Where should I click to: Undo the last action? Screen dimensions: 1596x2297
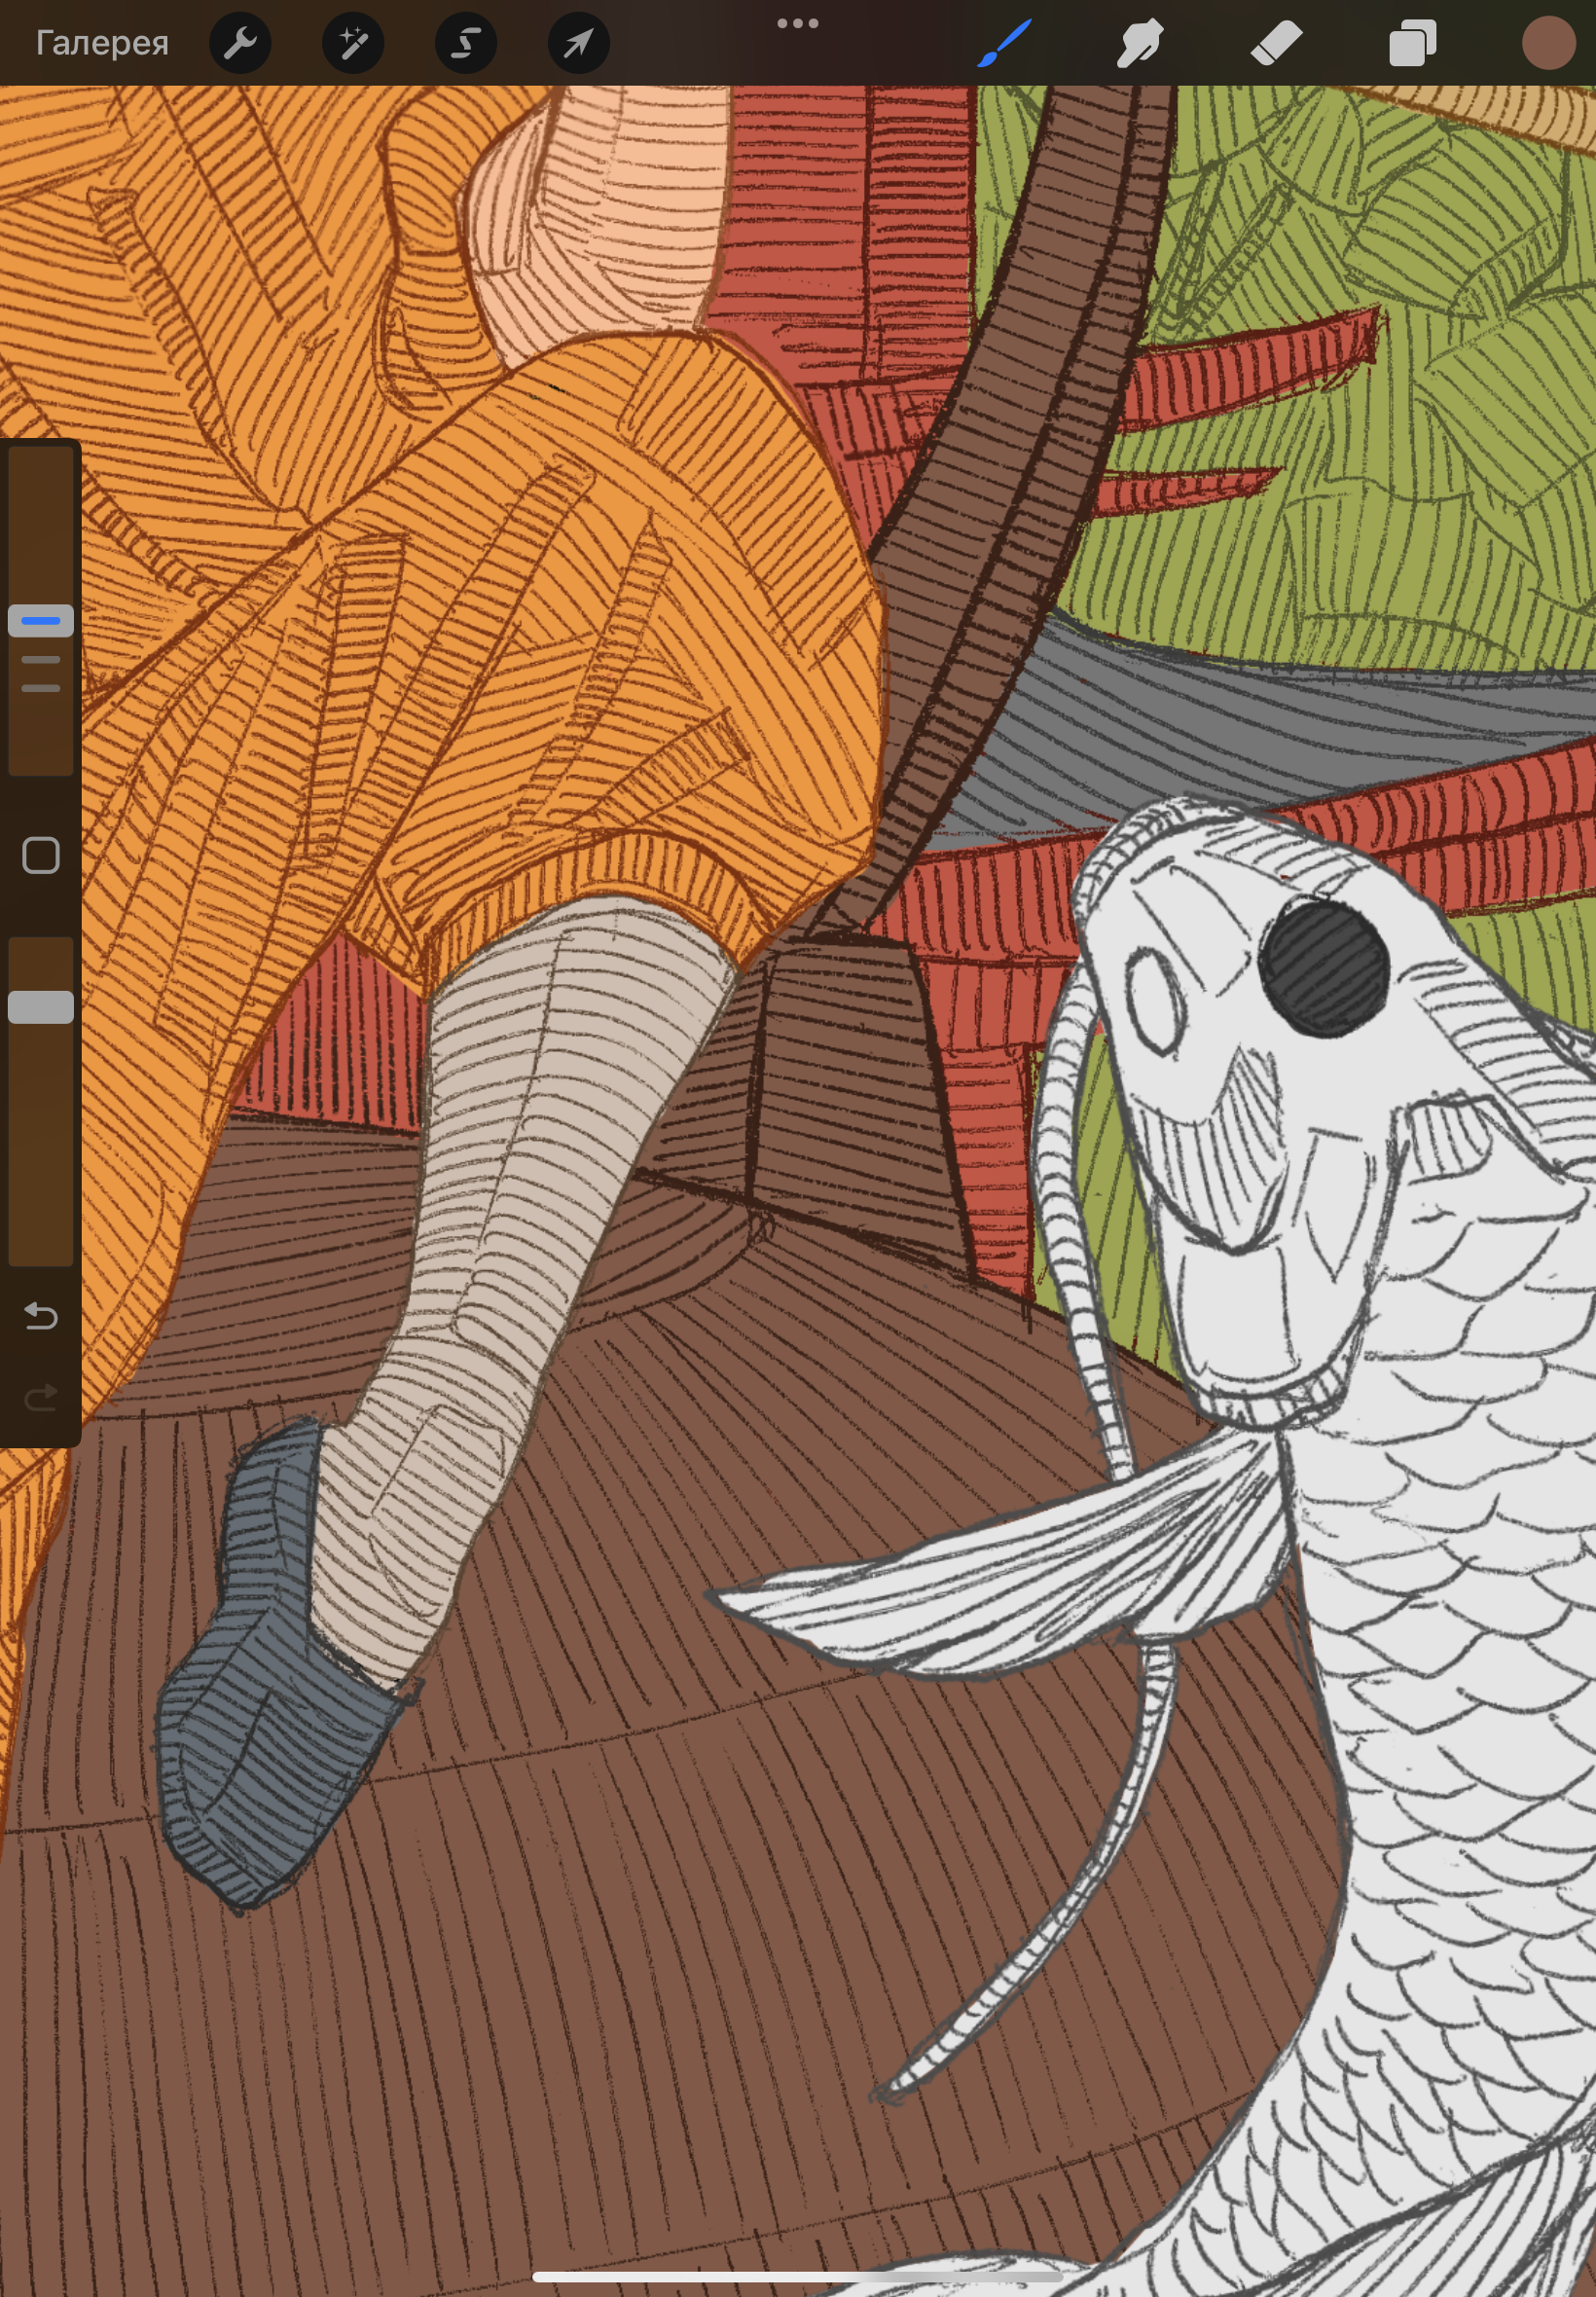pyautogui.click(x=41, y=1316)
